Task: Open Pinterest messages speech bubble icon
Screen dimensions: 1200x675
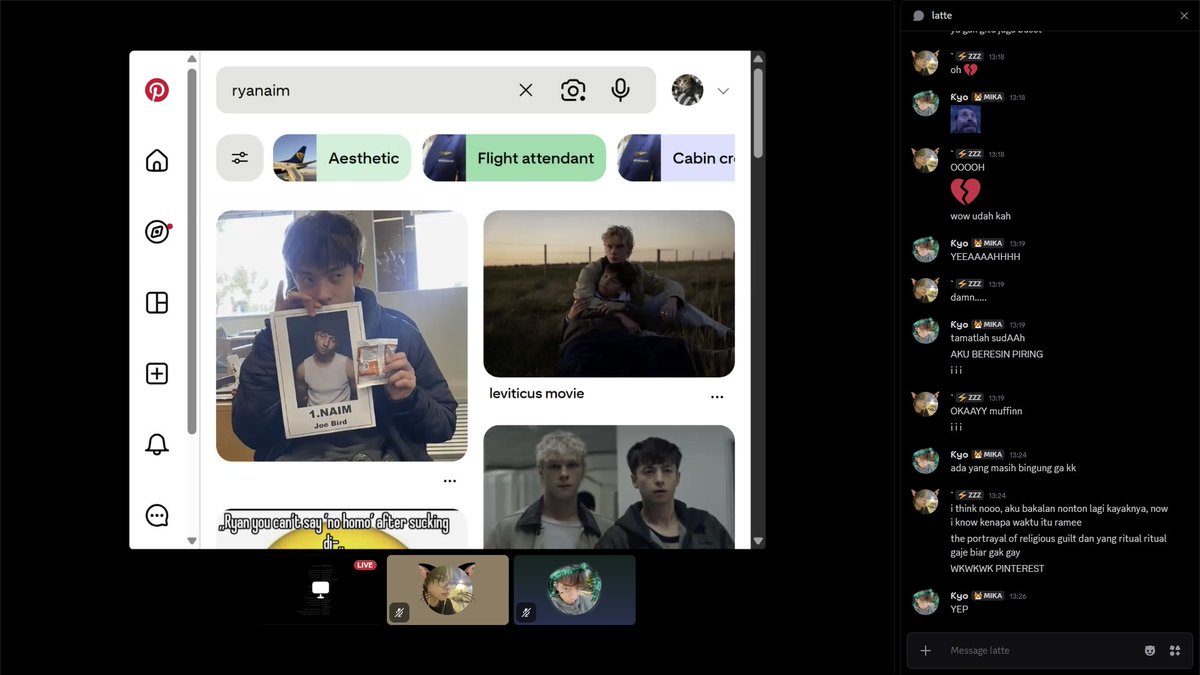Action: tap(157, 516)
